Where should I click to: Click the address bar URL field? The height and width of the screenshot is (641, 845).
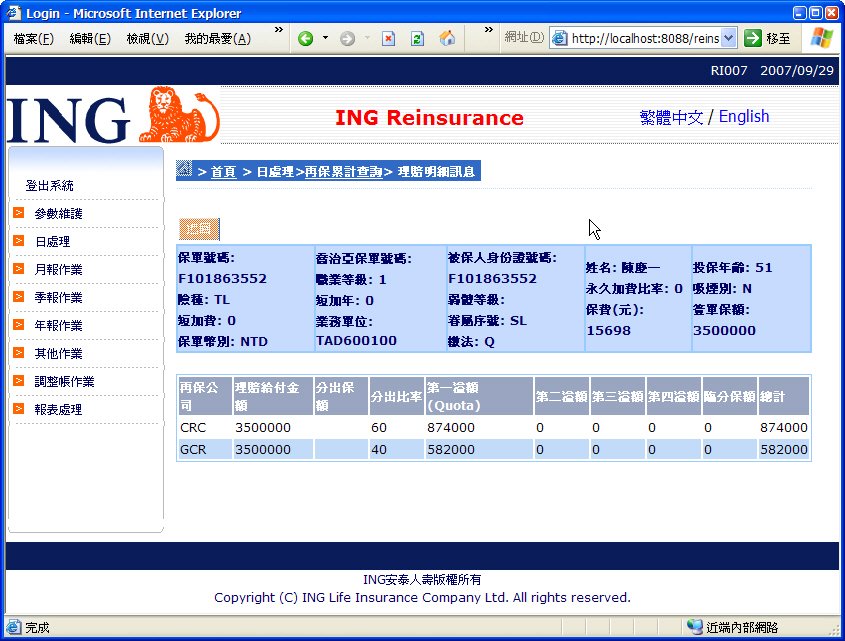click(645, 38)
